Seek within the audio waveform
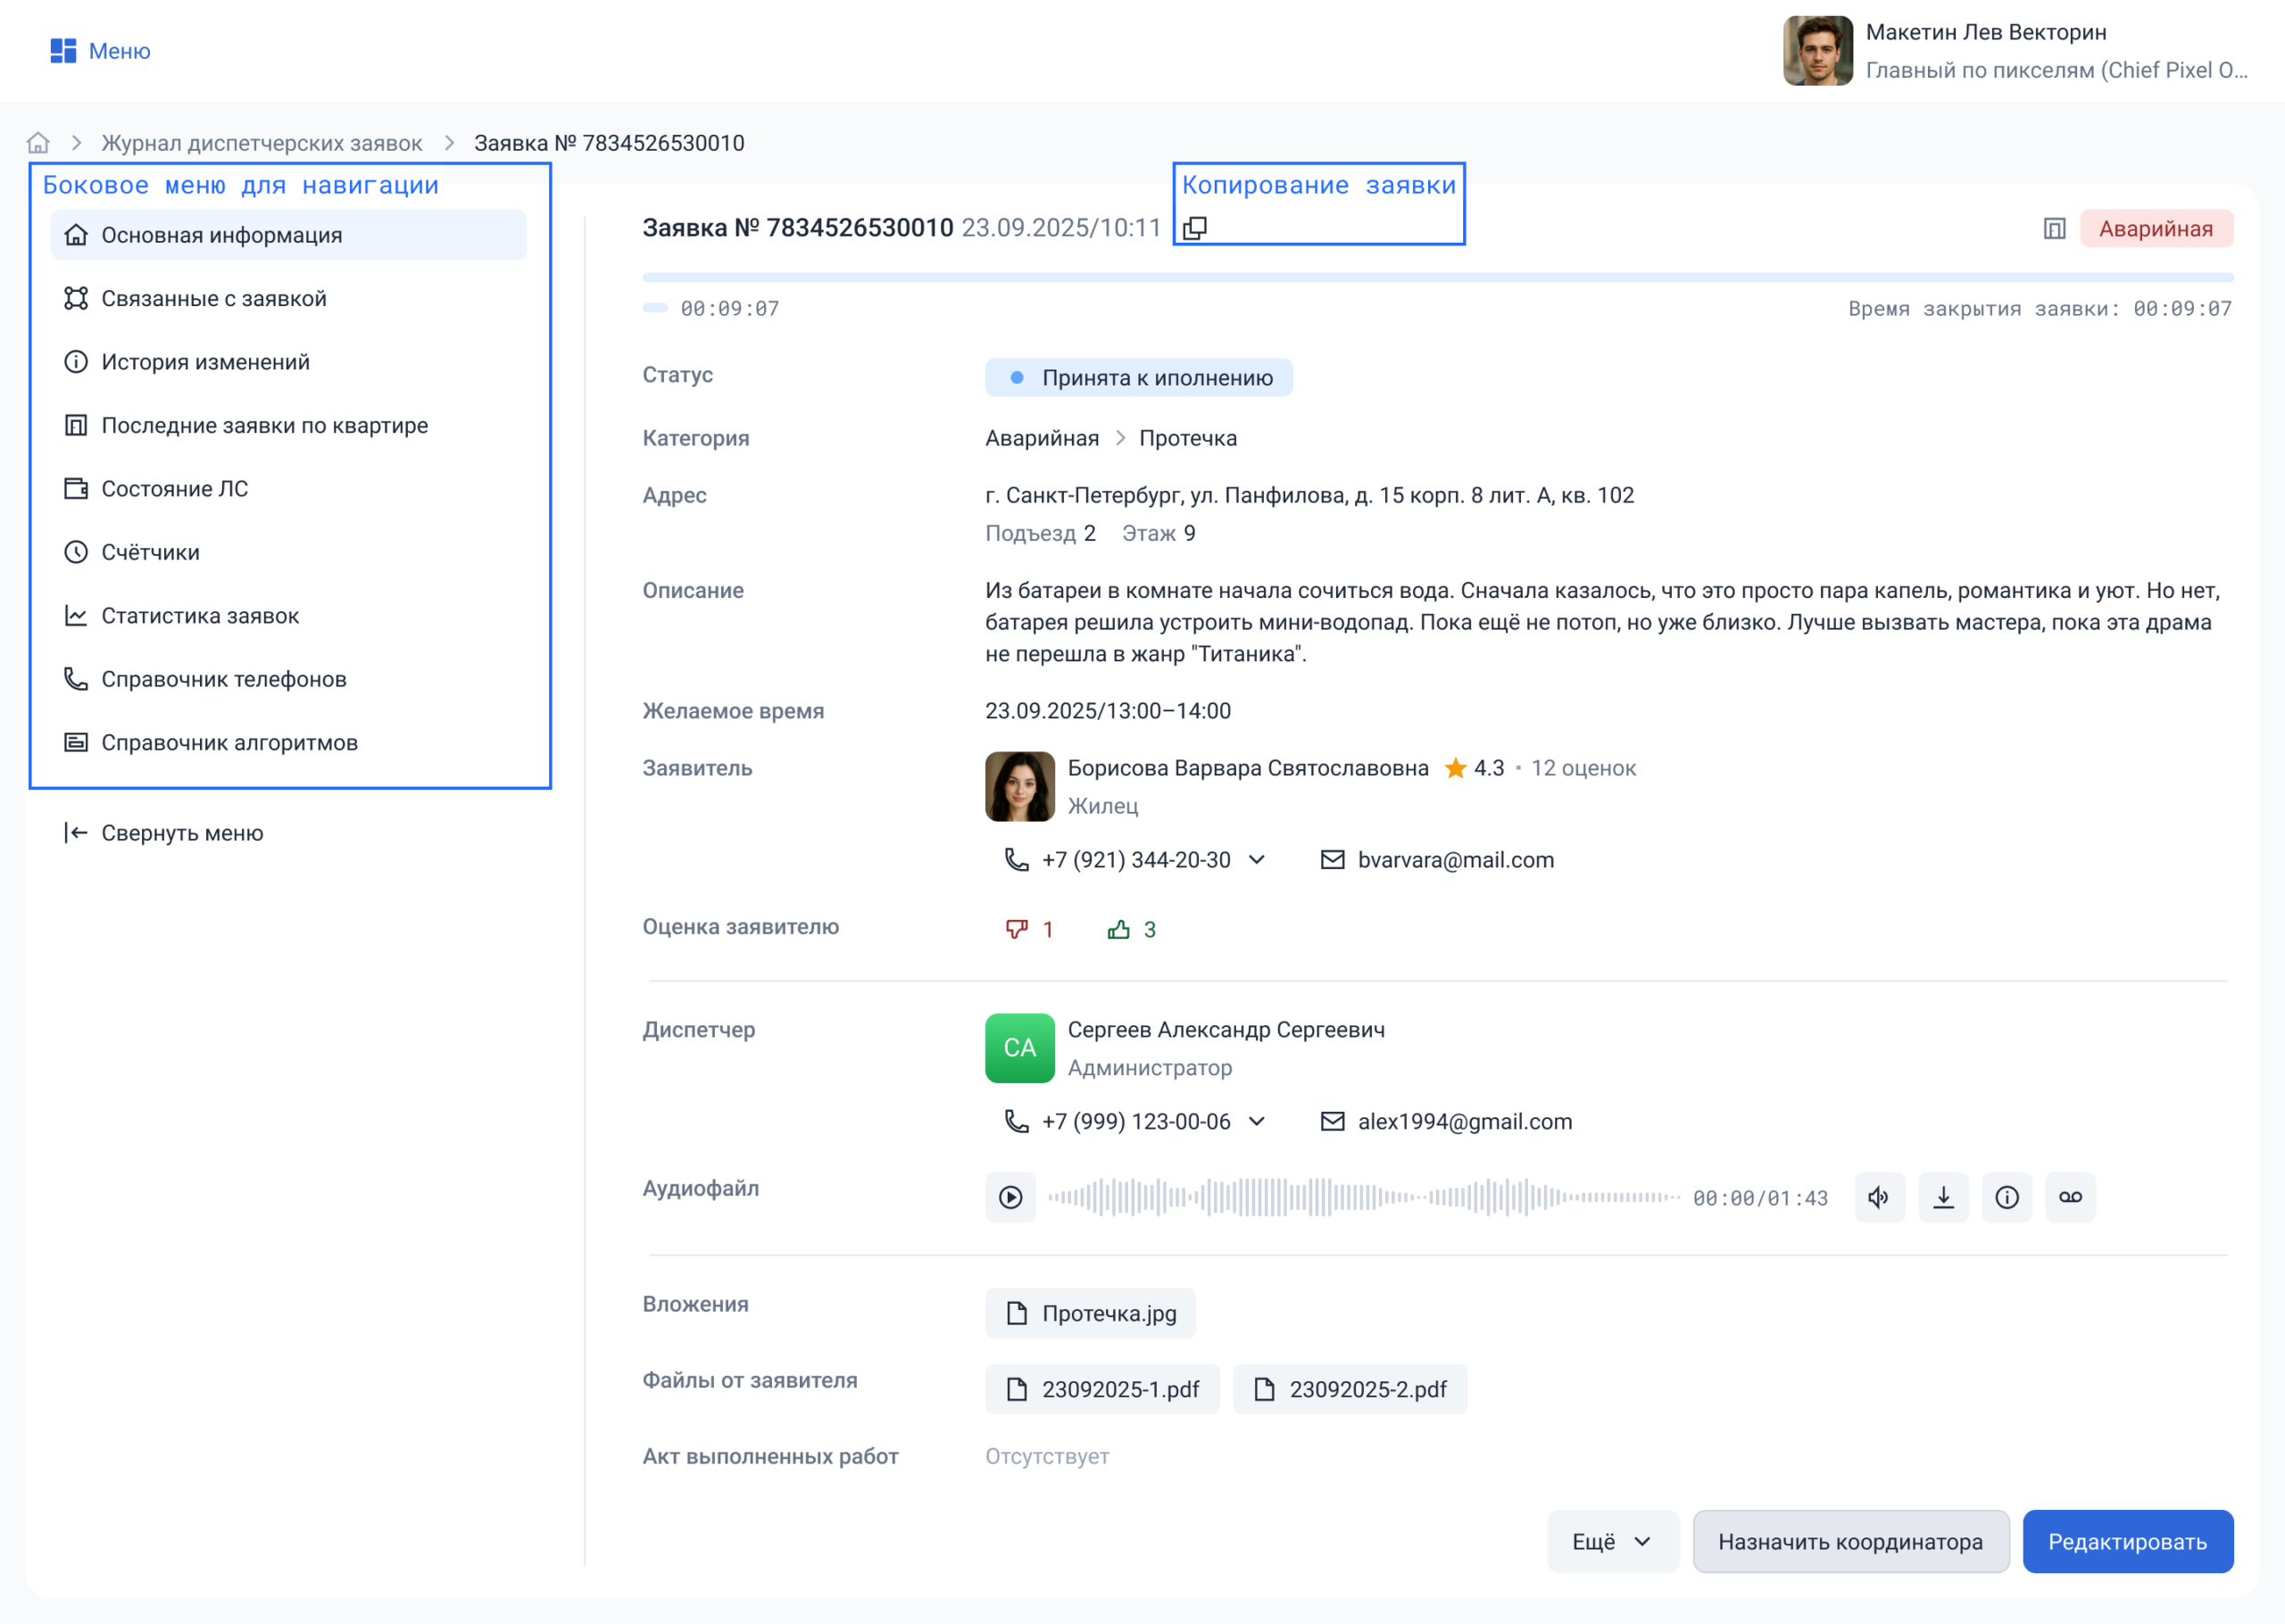The height and width of the screenshot is (1624, 2285). pos(1363,1197)
